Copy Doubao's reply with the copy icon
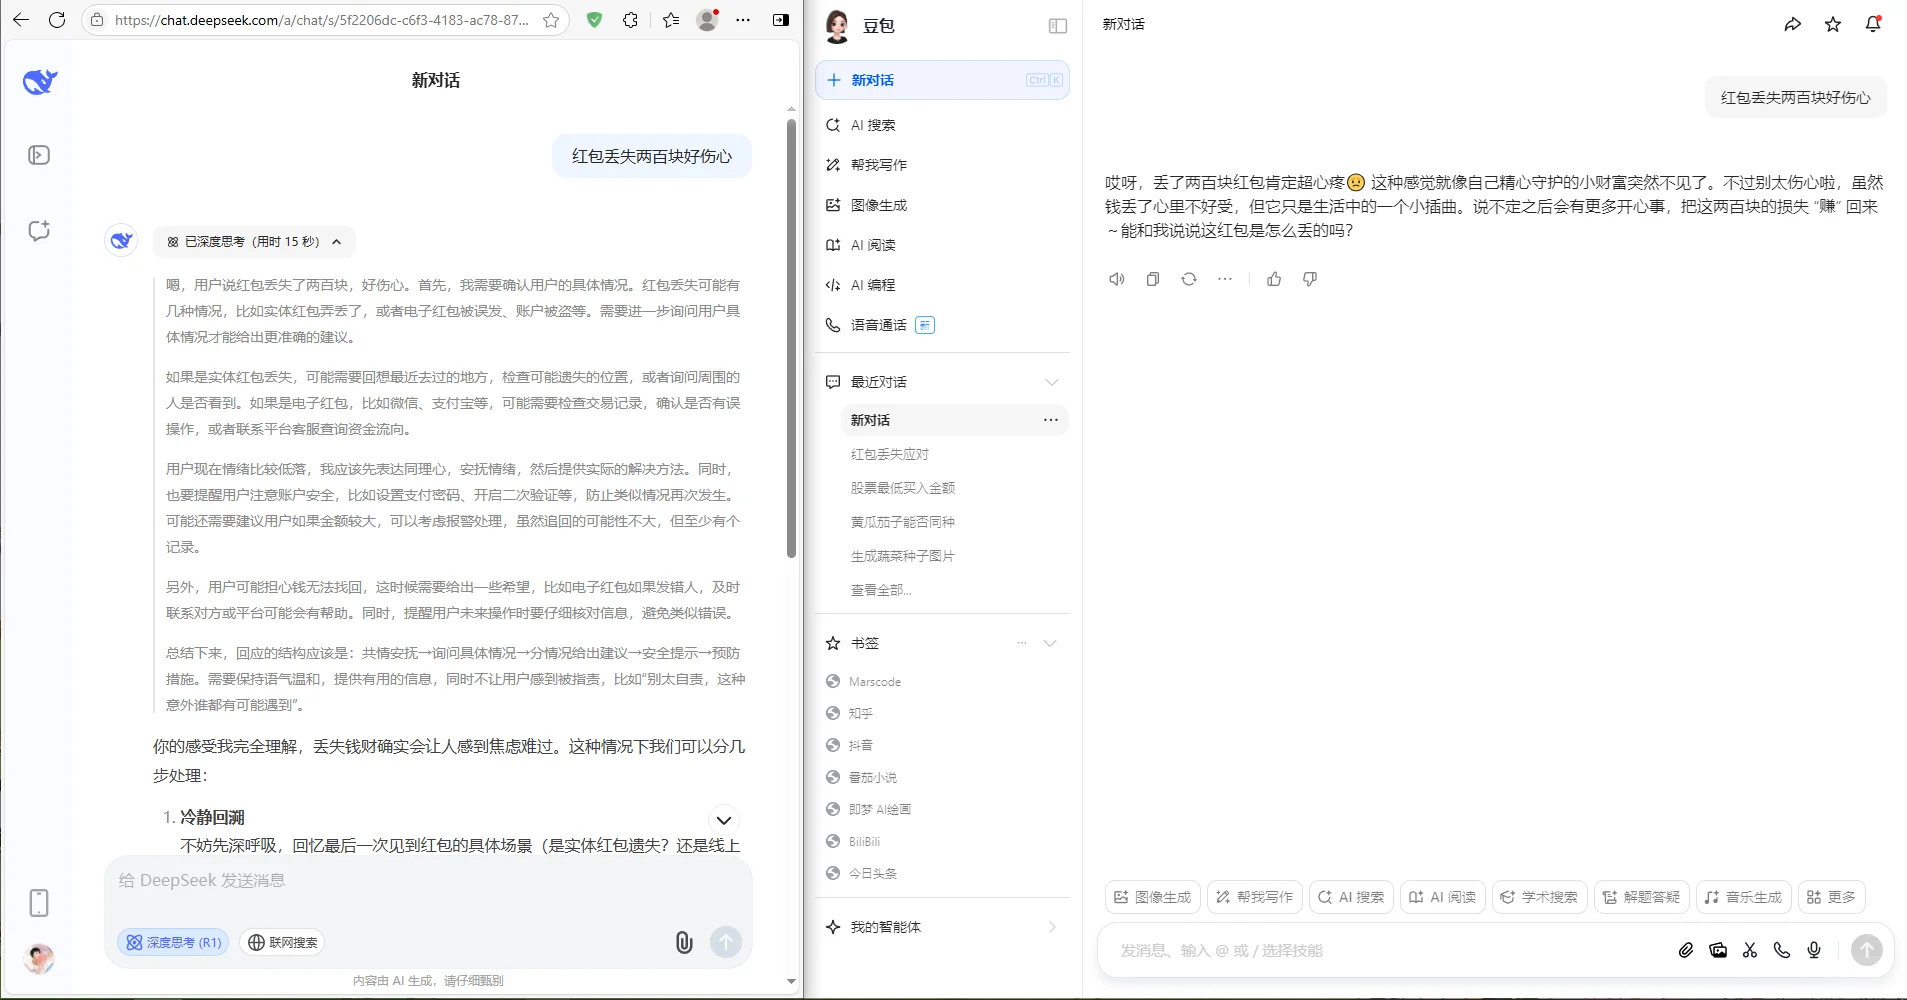 (1152, 279)
